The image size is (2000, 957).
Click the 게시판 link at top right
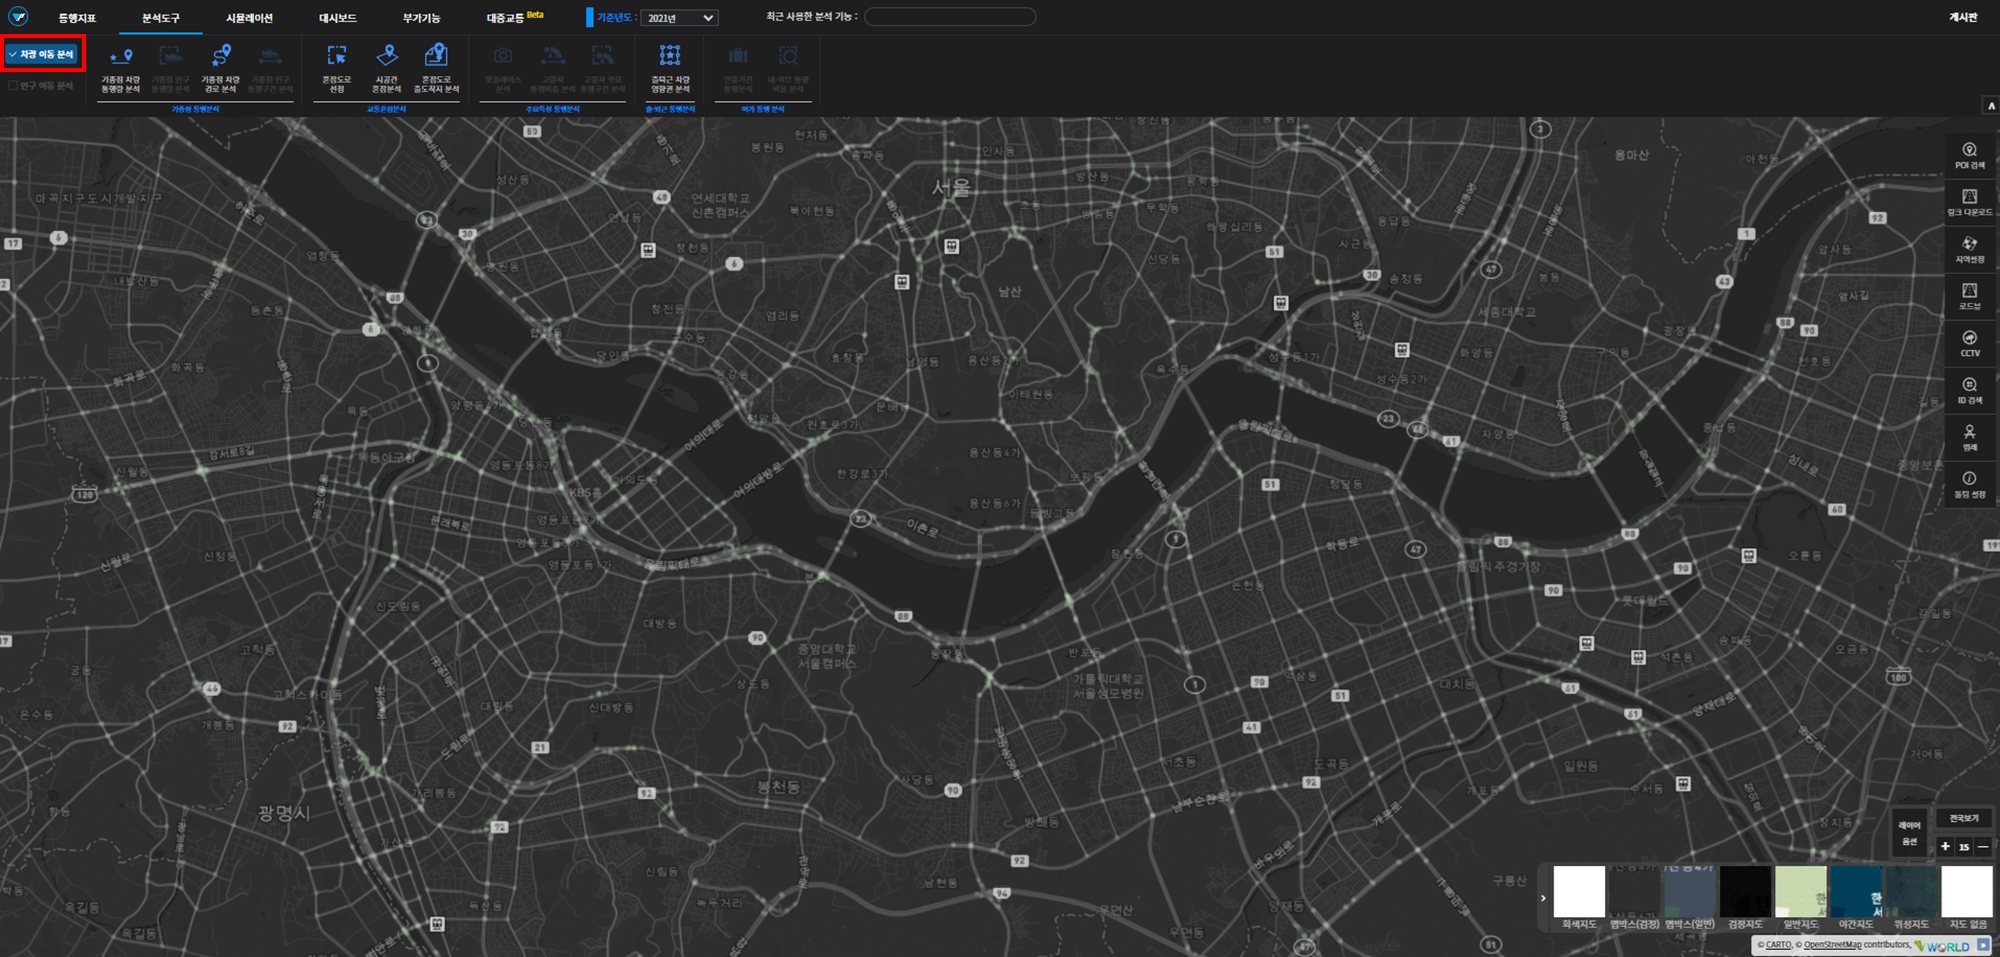1963,17
